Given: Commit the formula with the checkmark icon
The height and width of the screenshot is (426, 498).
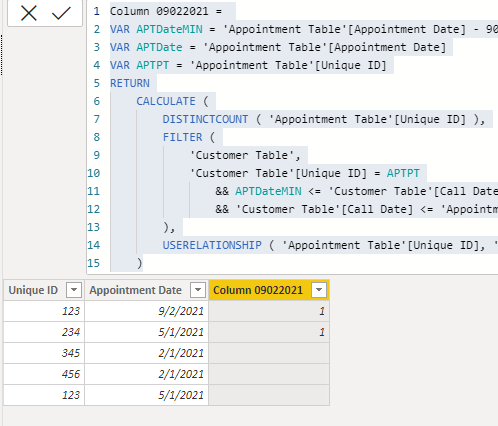Looking at the screenshot, I should [x=61, y=13].
